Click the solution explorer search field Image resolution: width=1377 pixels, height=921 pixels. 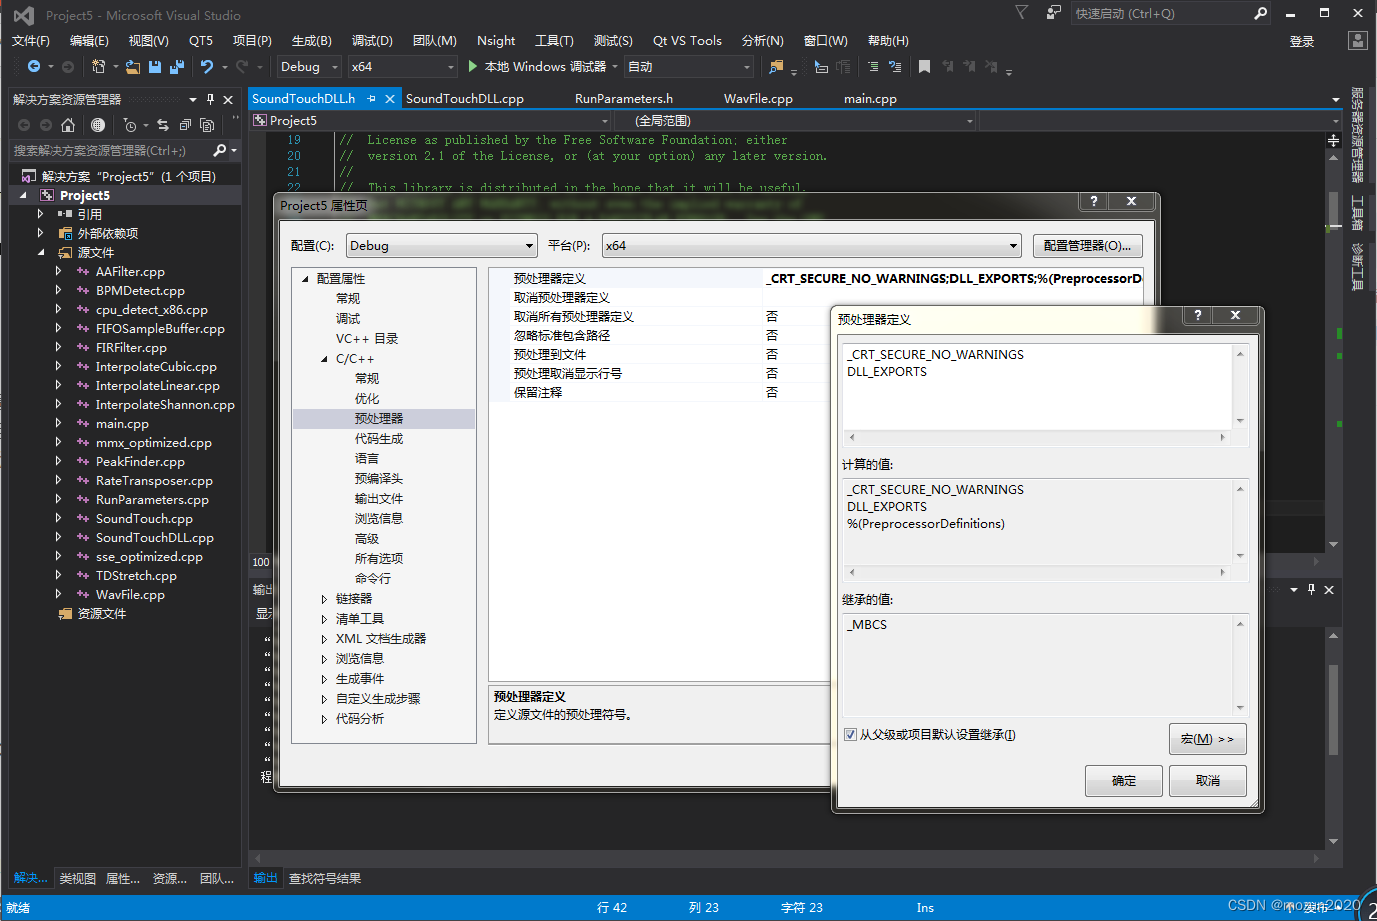[110, 150]
